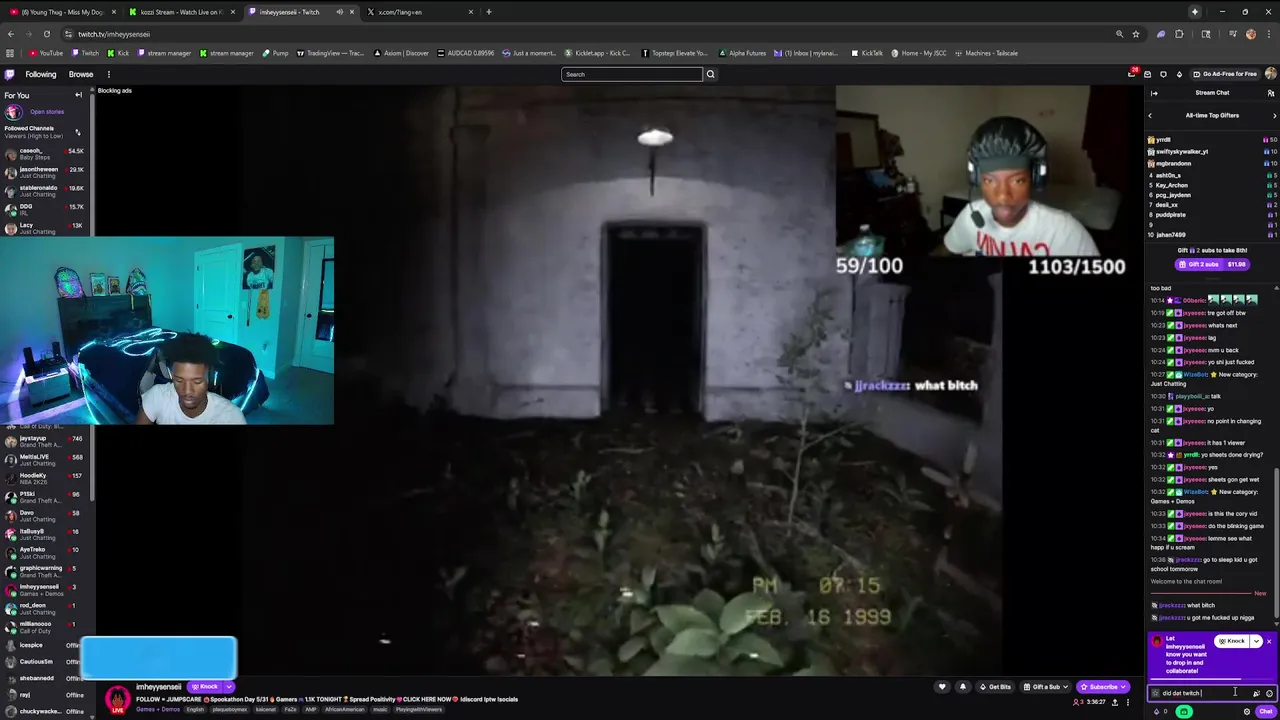This screenshot has height=720, width=1280.
Task: Click the imheyysenseii live channel avatar
Action: click(118, 698)
